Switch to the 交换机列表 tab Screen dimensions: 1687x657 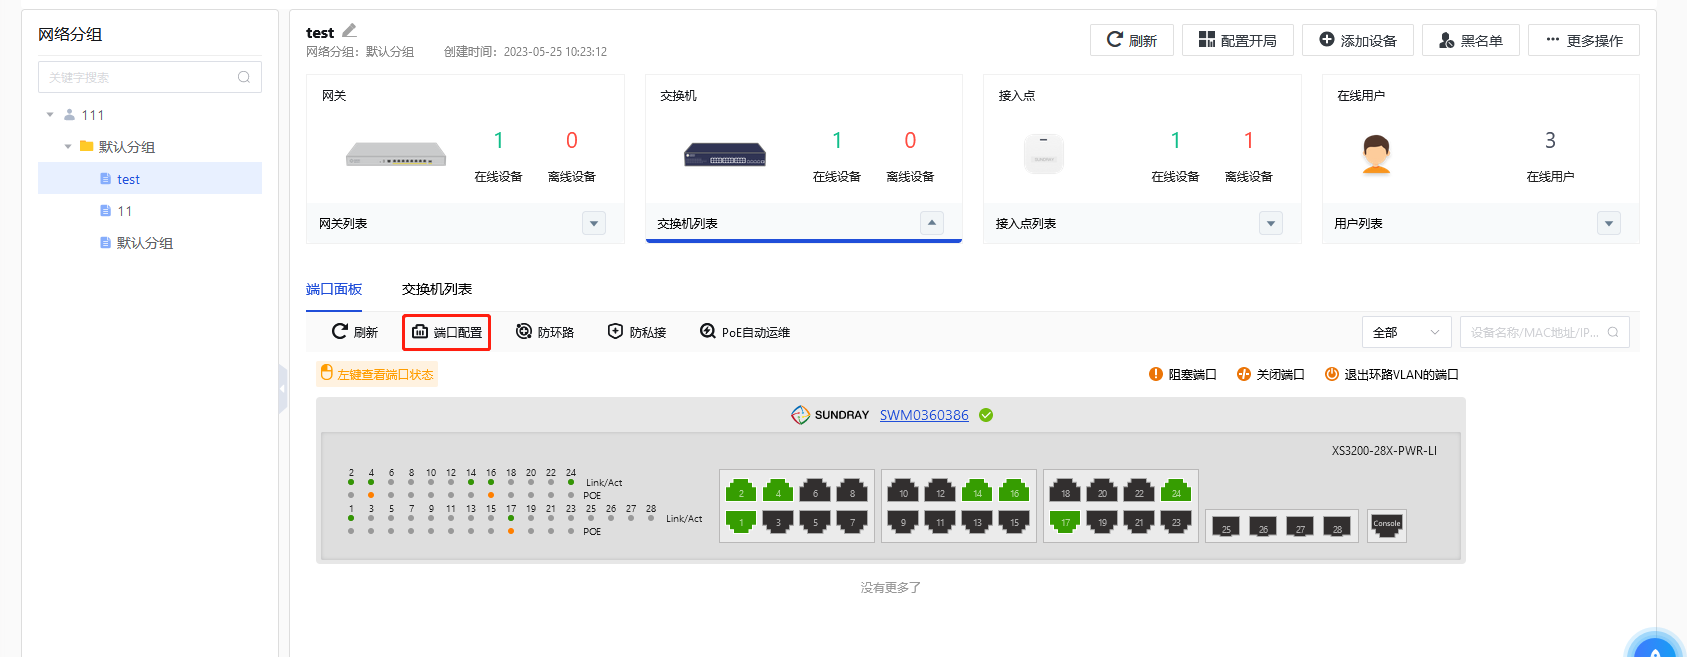point(436,289)
